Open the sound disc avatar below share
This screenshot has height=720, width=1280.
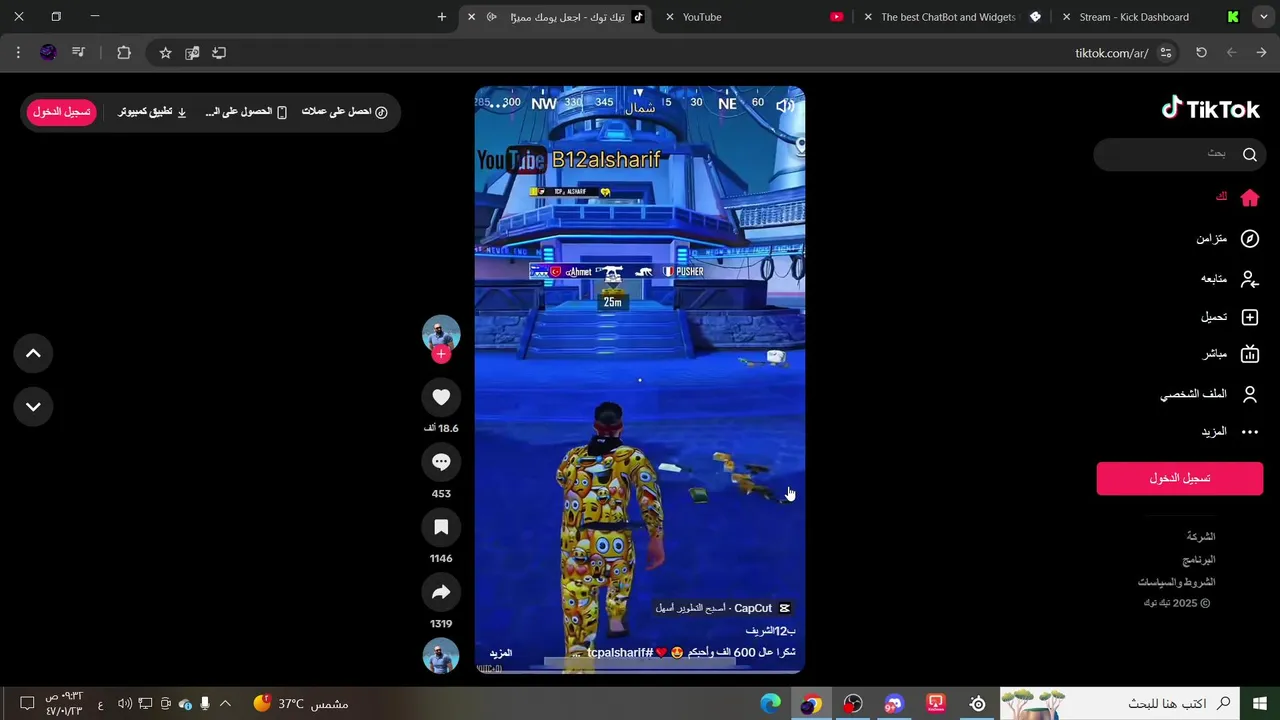click(441, 656)
